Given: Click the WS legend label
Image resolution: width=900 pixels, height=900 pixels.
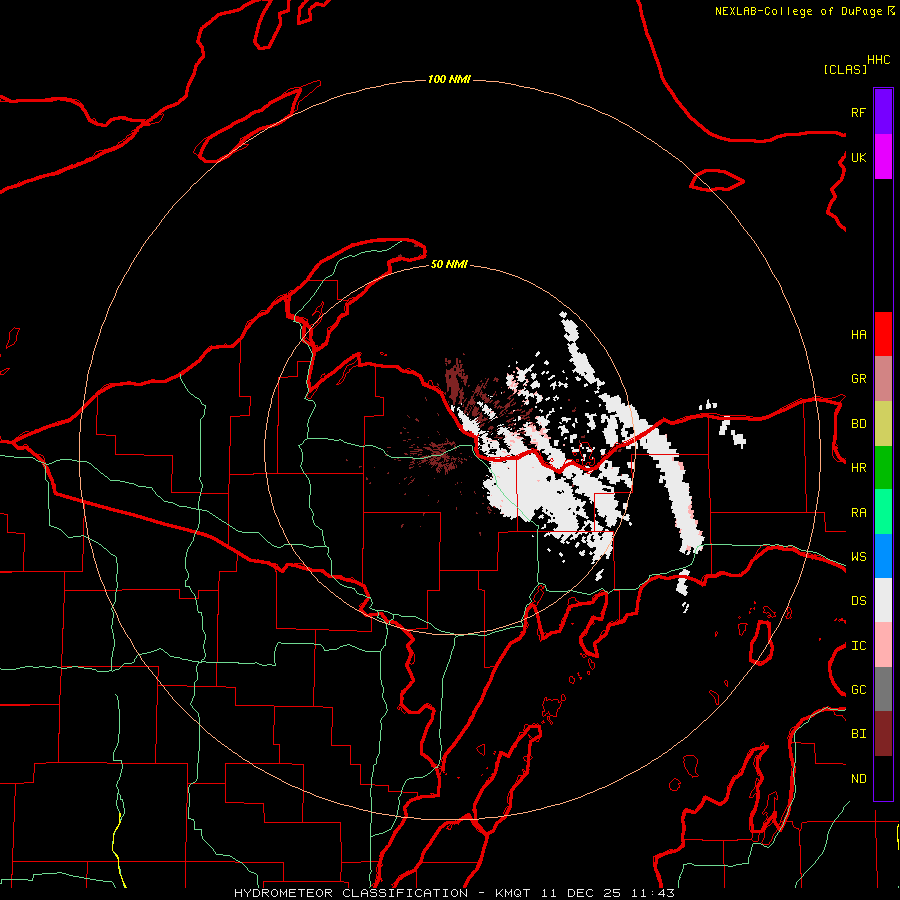Looking at the screenshot, I should click(858, 557).
